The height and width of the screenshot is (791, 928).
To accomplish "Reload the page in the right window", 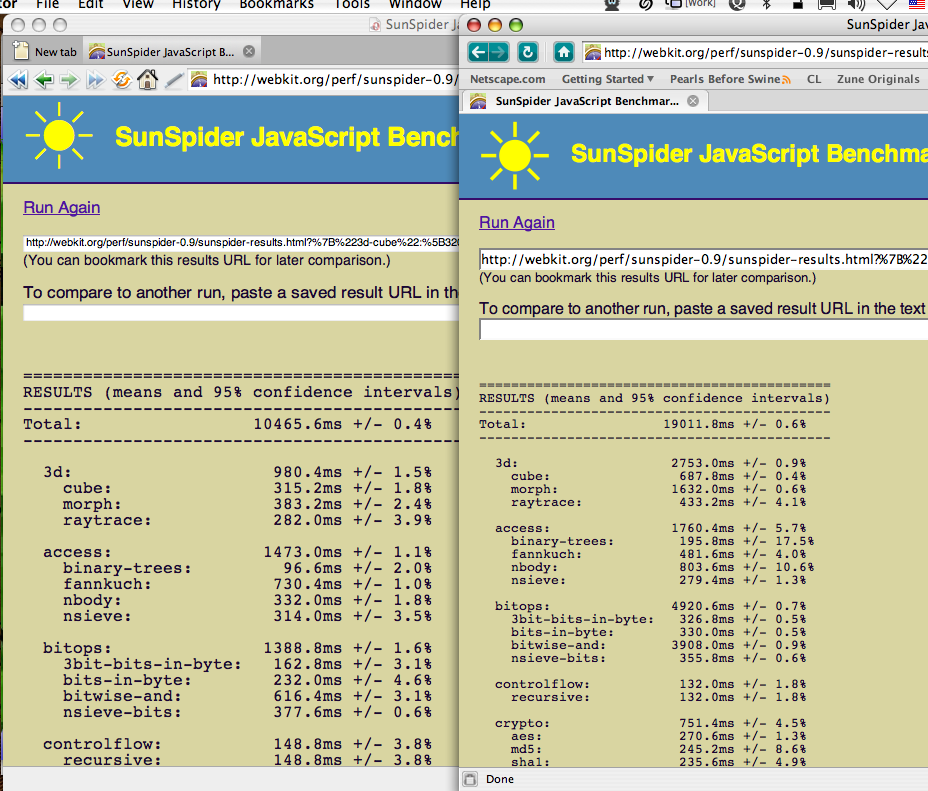I will point(527,52).
